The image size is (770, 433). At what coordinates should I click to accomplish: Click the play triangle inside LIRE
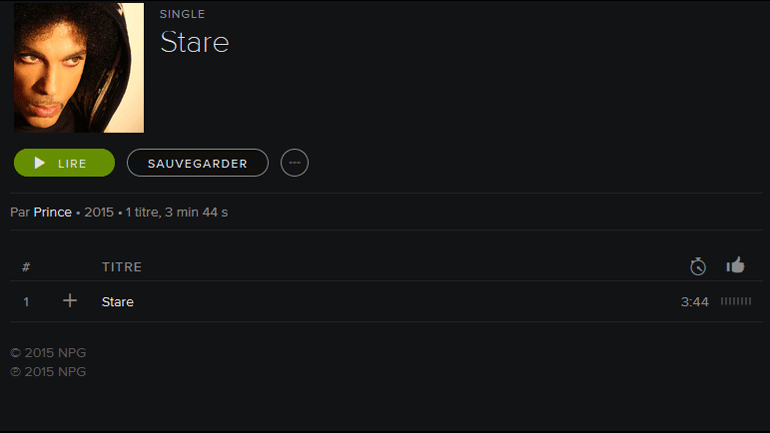click(x=39, y=163)
